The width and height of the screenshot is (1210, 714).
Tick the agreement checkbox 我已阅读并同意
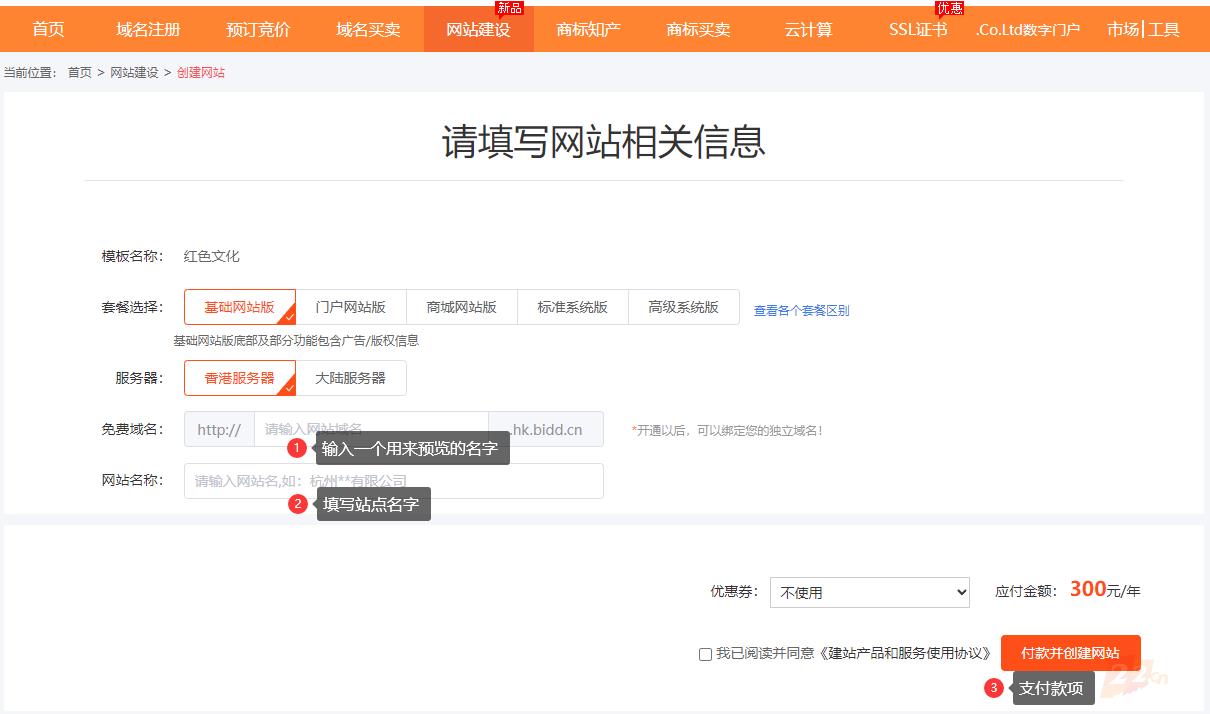click(705, 654)
